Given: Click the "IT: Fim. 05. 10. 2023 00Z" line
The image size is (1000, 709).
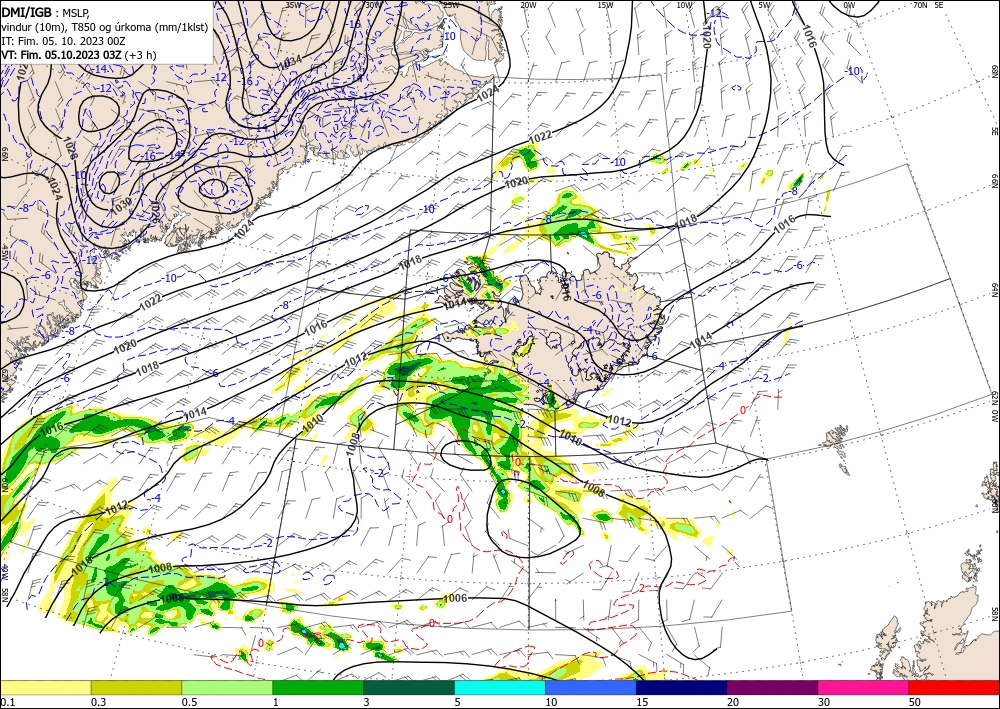Looking at the screenshot, I should (x=63, y=41).
